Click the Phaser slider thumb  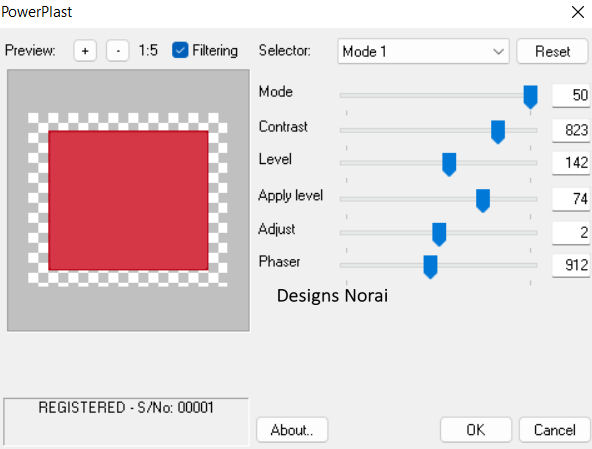click(430, 267)
